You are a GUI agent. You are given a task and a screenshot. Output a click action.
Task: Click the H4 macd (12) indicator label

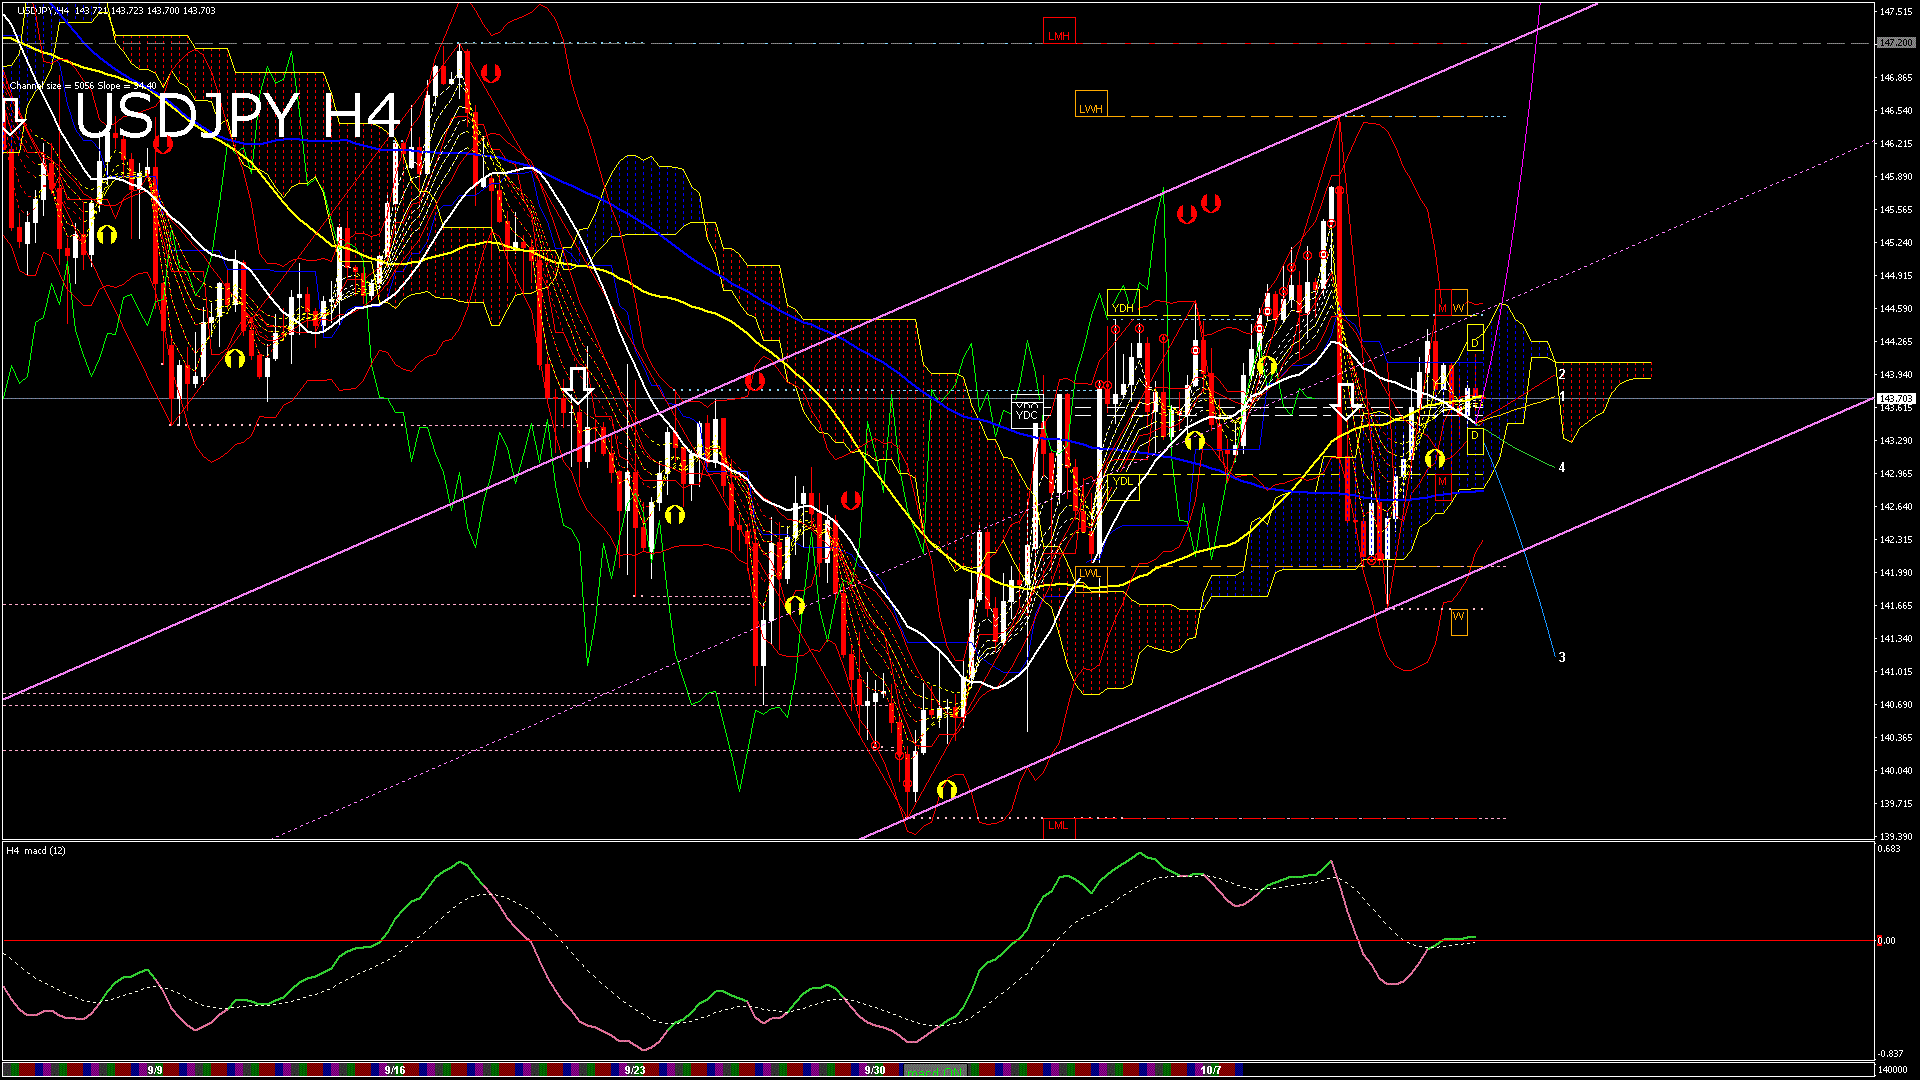(37, 851)
